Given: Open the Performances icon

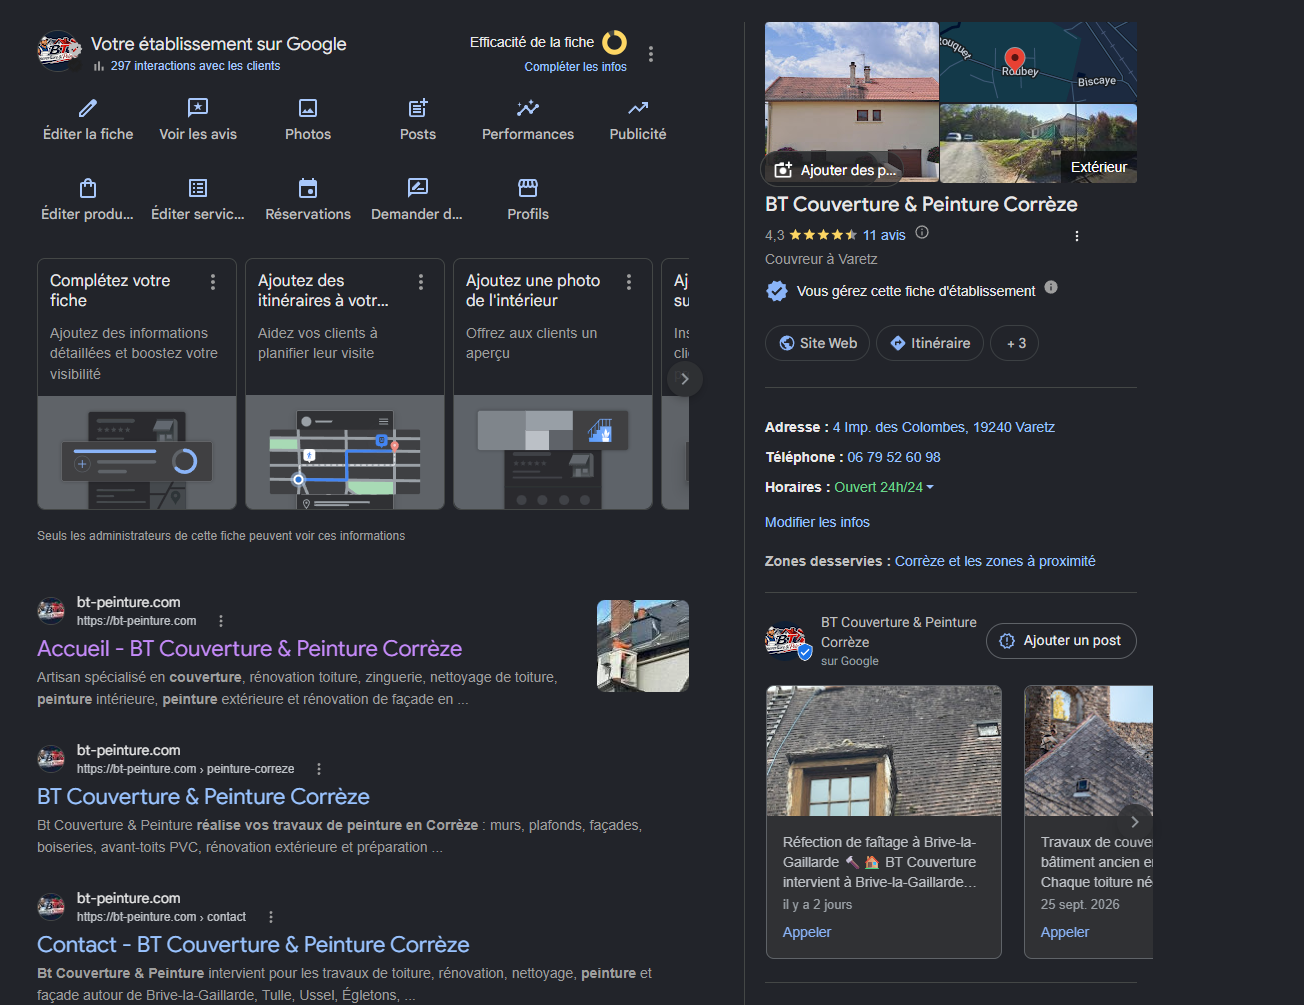Looking at the screenshot, I should [528, 108].
